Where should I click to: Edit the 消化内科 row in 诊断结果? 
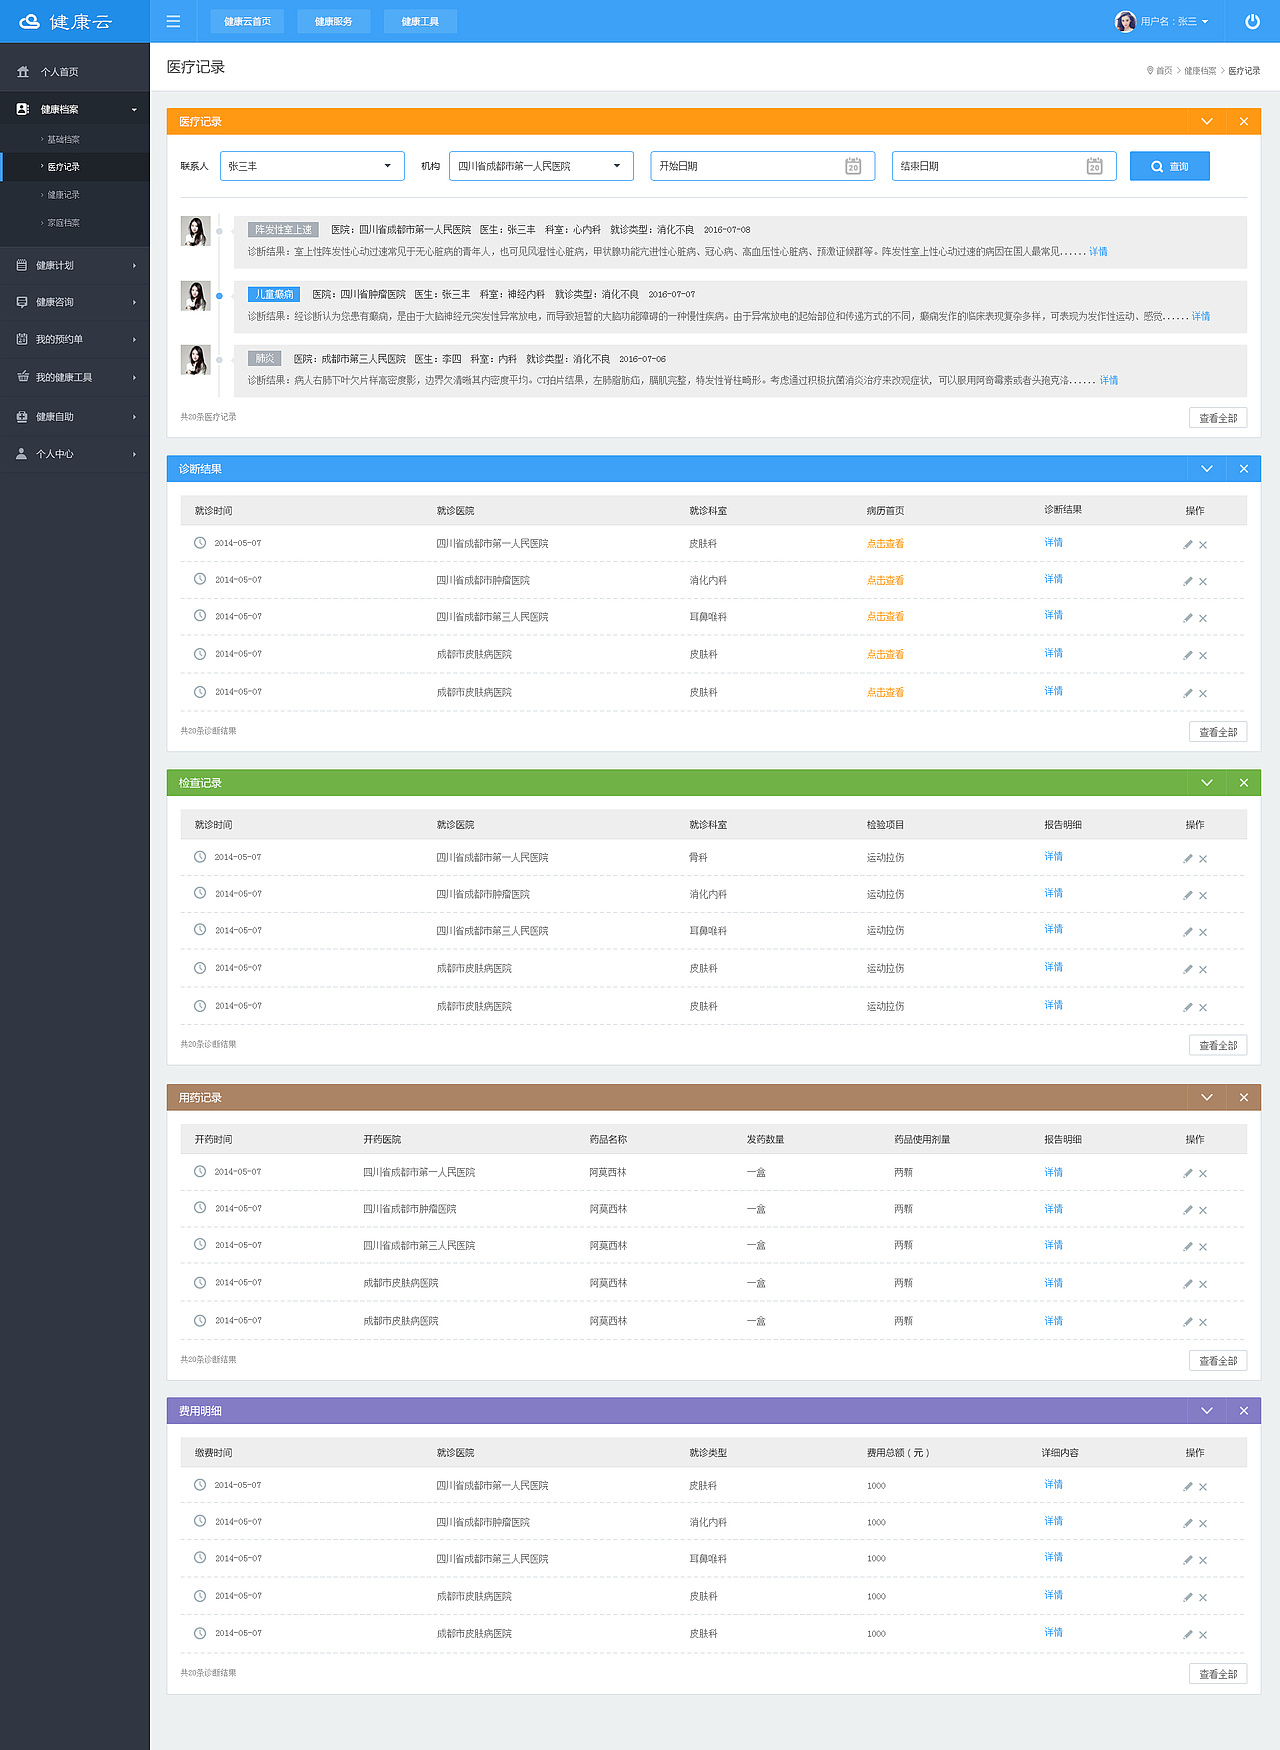[1188, 581]
